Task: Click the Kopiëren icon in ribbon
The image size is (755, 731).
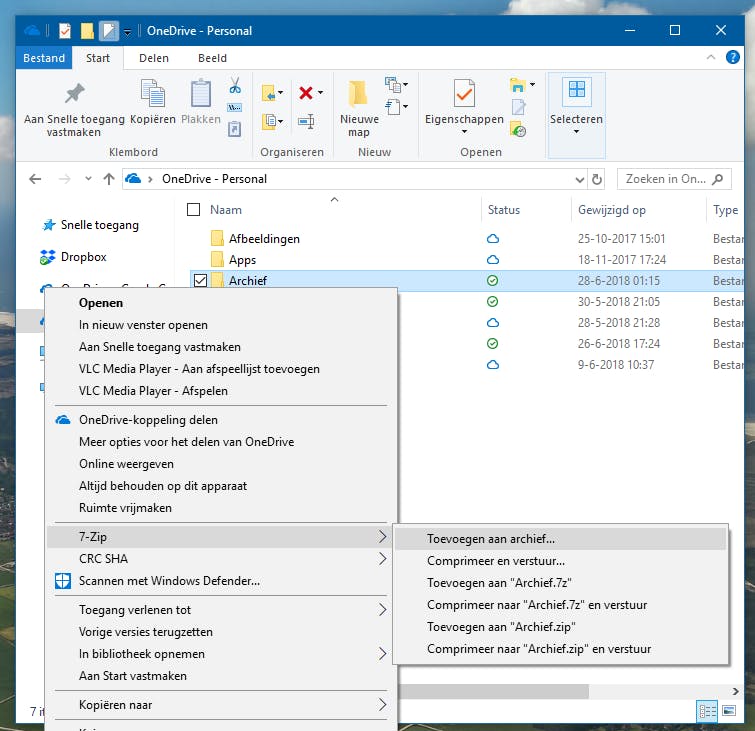Action: tap(153, 93)
